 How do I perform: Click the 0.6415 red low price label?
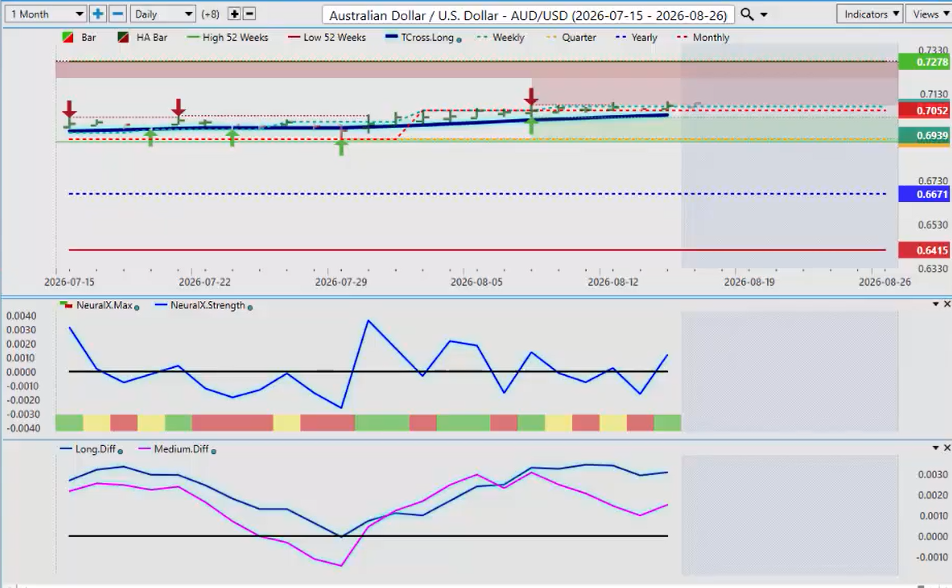pyautogui.click(x=923, y=250)
